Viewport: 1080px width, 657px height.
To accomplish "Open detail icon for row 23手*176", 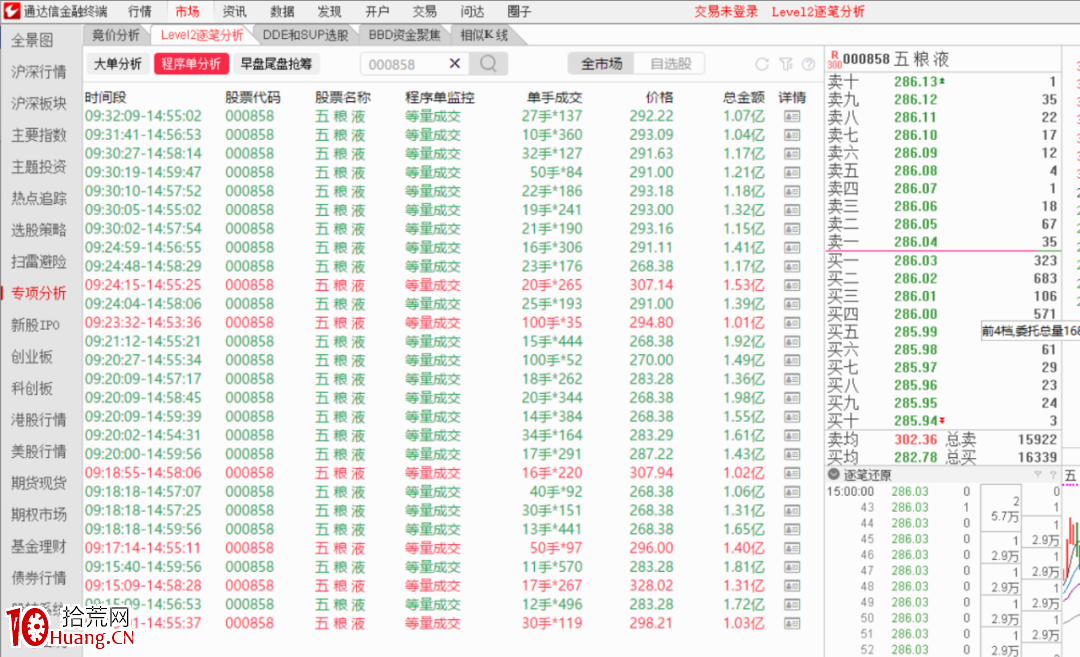I will pyautogui.click(x=792, y=267).
